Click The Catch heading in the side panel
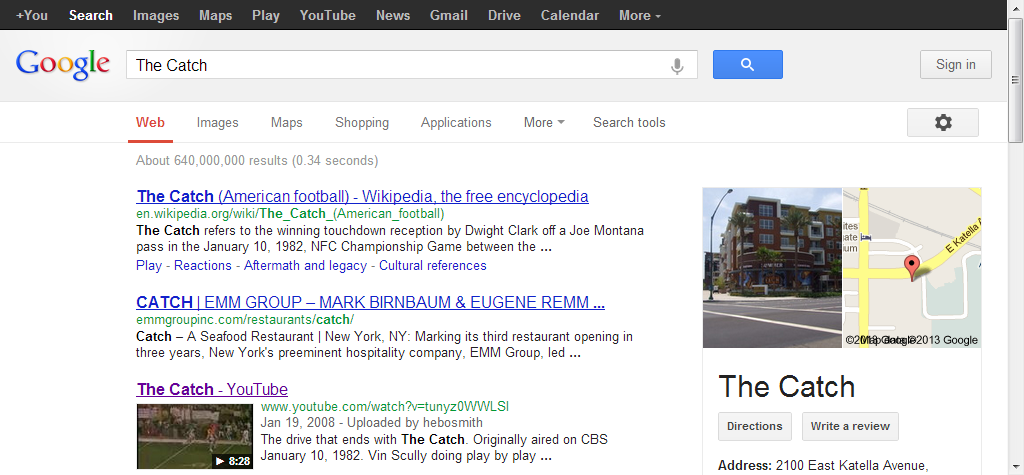 pos(786,387)
